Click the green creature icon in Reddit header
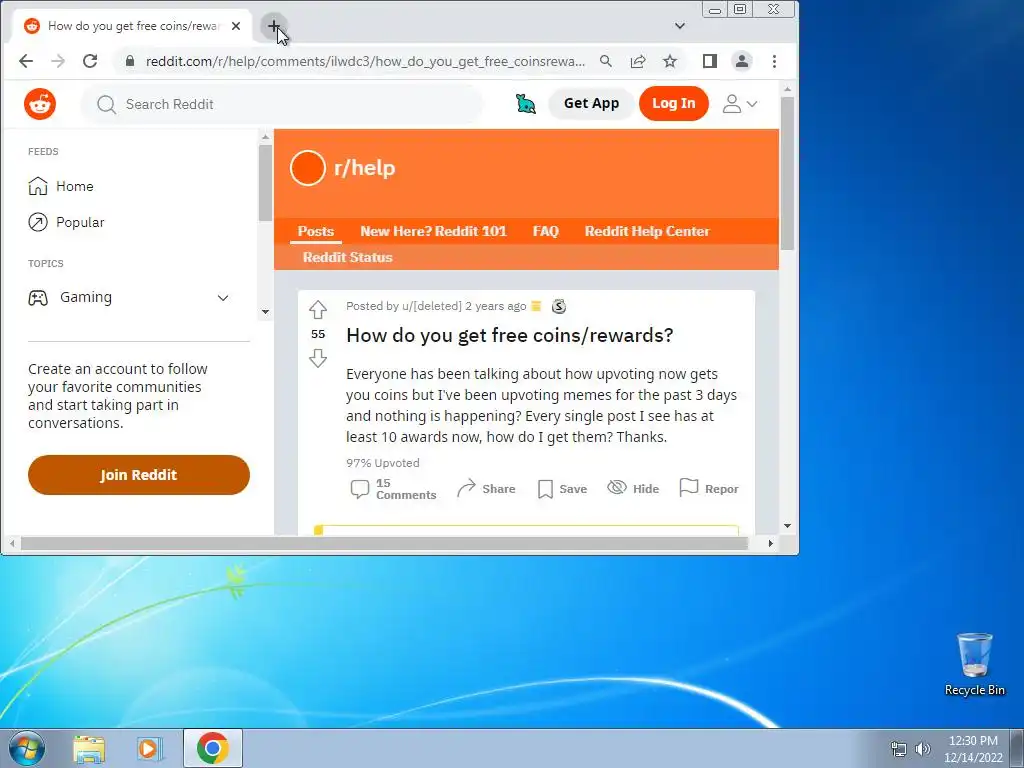This screenshot has width=1024, height=768. [x=526, y=104]
